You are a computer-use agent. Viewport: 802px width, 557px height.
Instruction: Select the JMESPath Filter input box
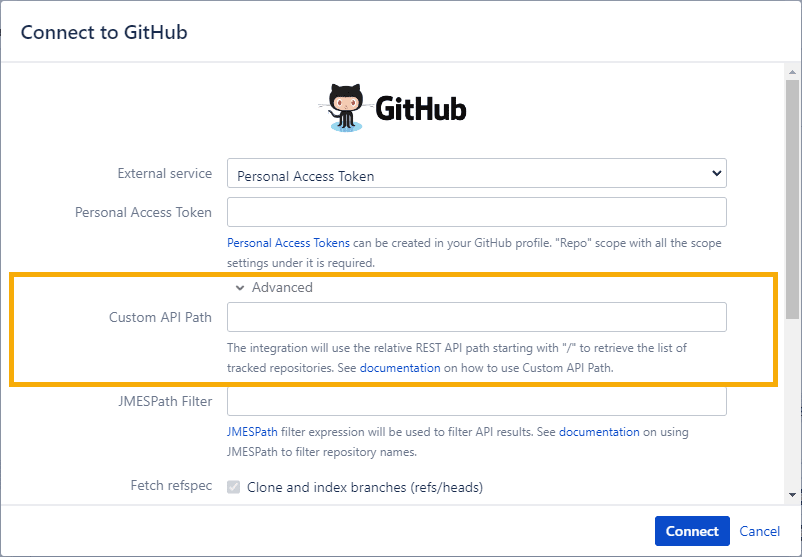(x=477, y=402)
